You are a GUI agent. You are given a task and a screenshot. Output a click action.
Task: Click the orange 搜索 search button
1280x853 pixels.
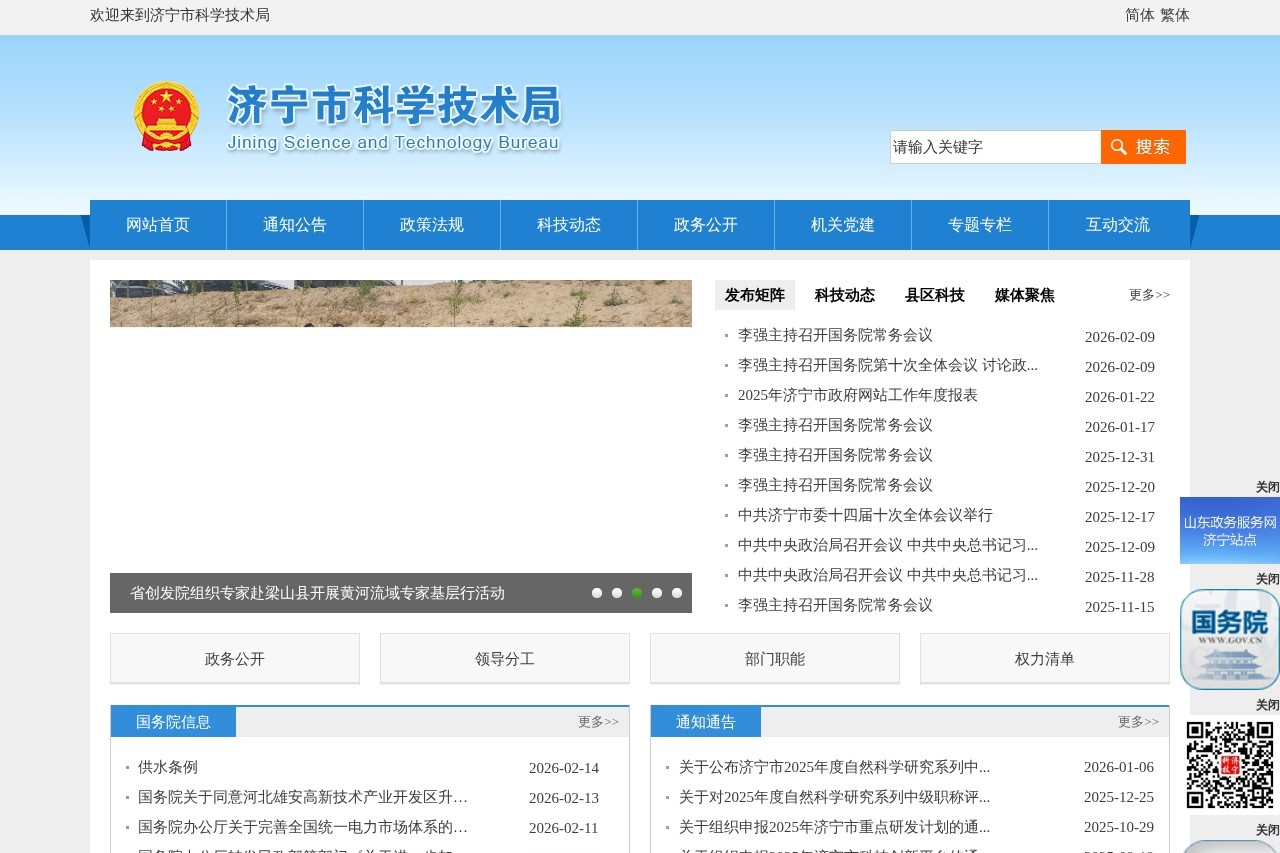point(1143,147)
